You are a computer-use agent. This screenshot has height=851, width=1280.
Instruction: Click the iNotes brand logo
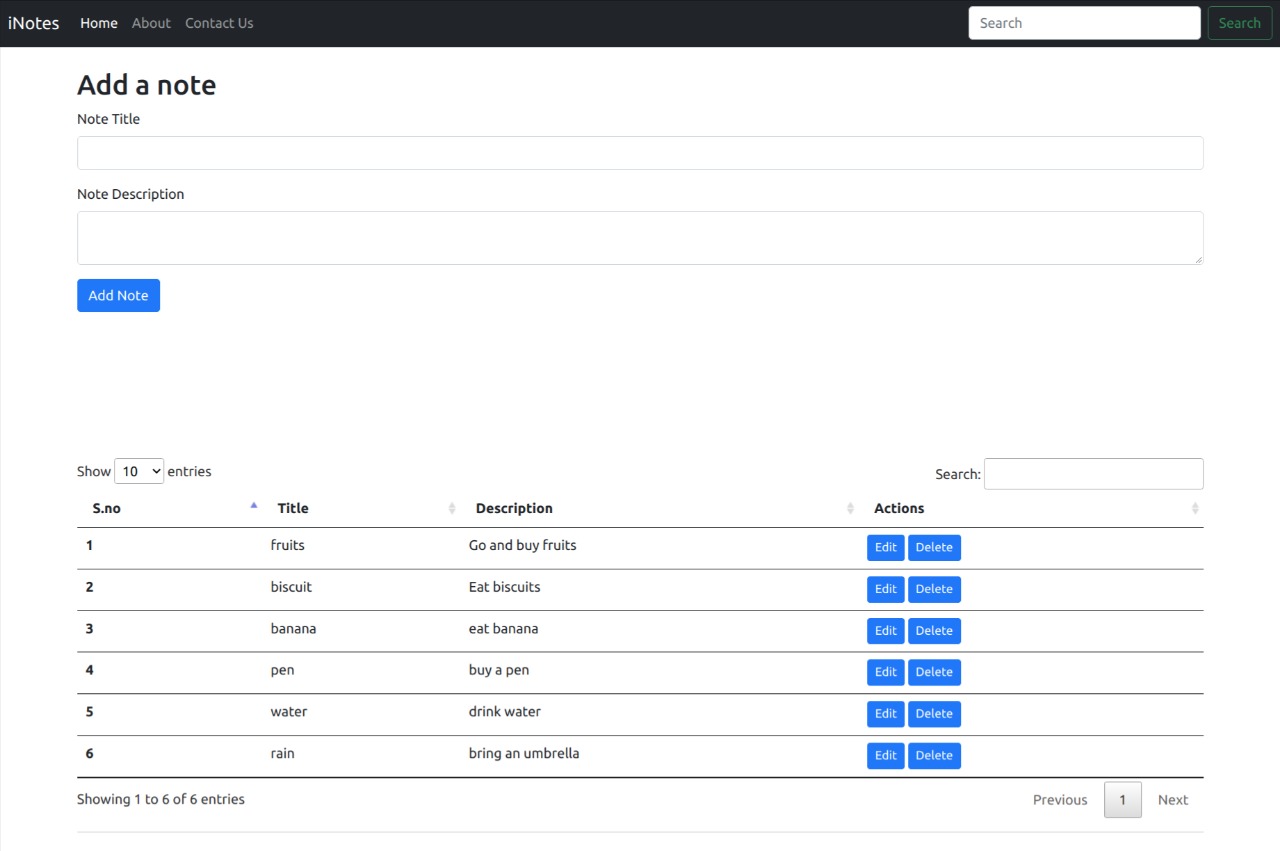[33, 23]
